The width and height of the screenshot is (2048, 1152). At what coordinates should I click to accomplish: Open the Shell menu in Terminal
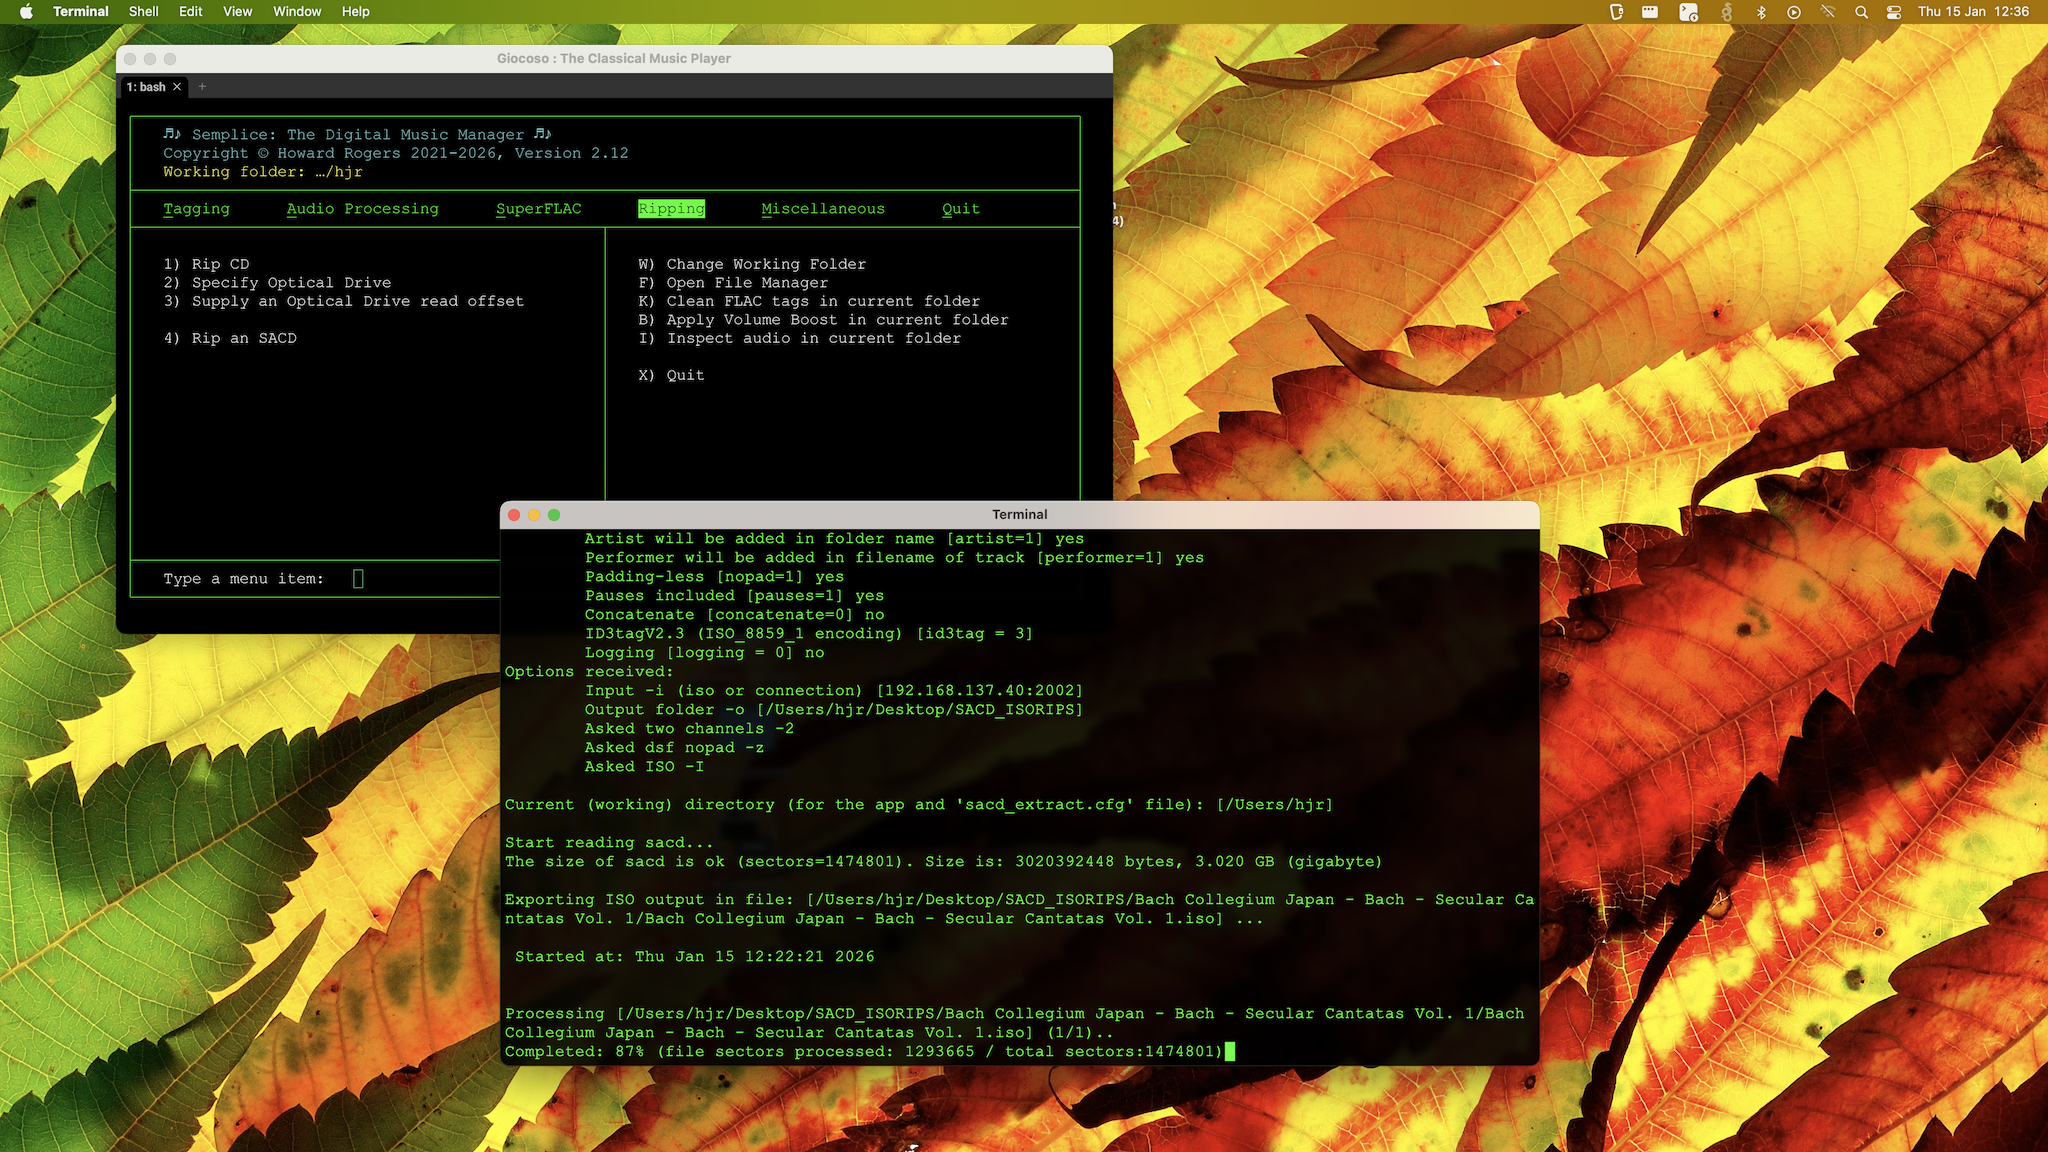143,12
